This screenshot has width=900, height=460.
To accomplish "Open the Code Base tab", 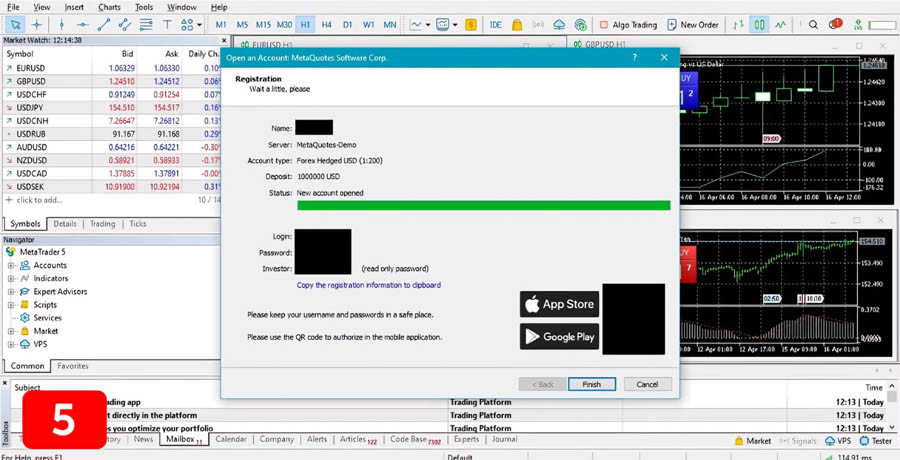I will 413,439.
